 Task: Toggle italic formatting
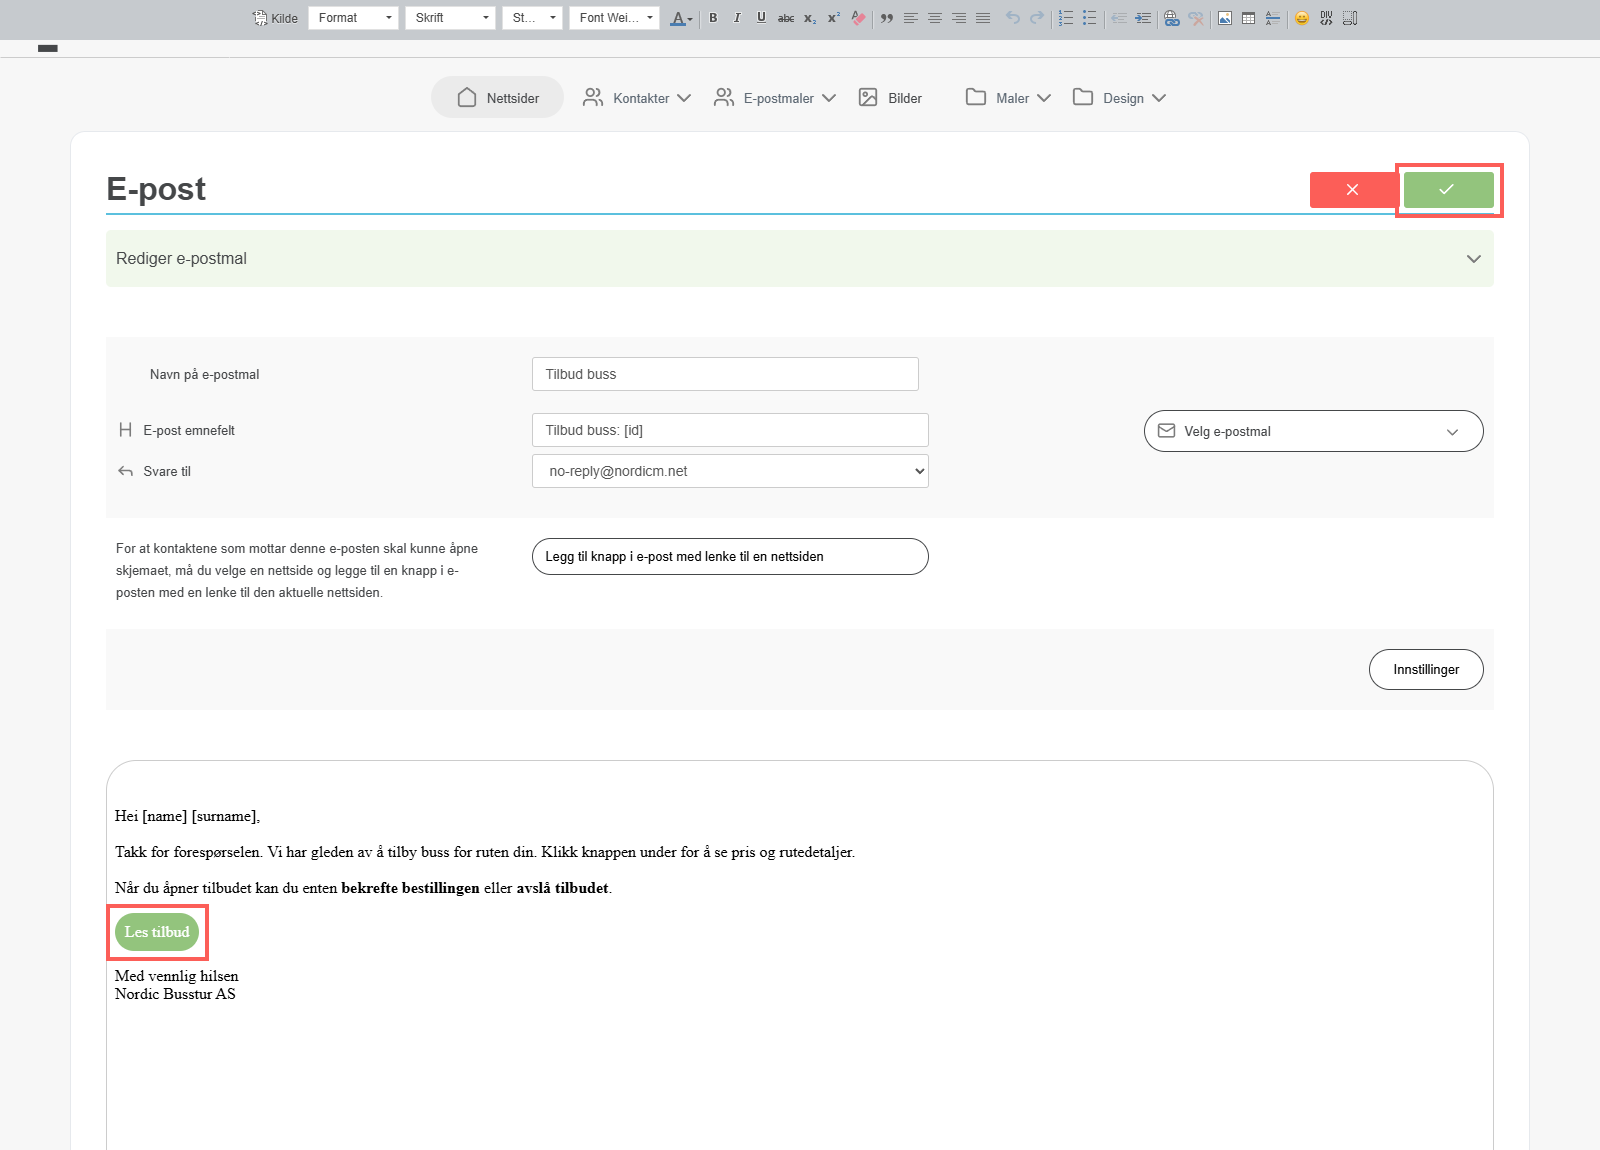tap(737, 18)
